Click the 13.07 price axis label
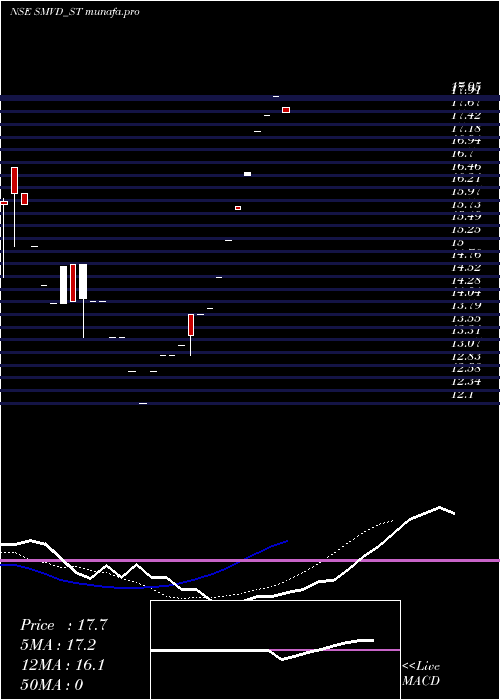 466,343
